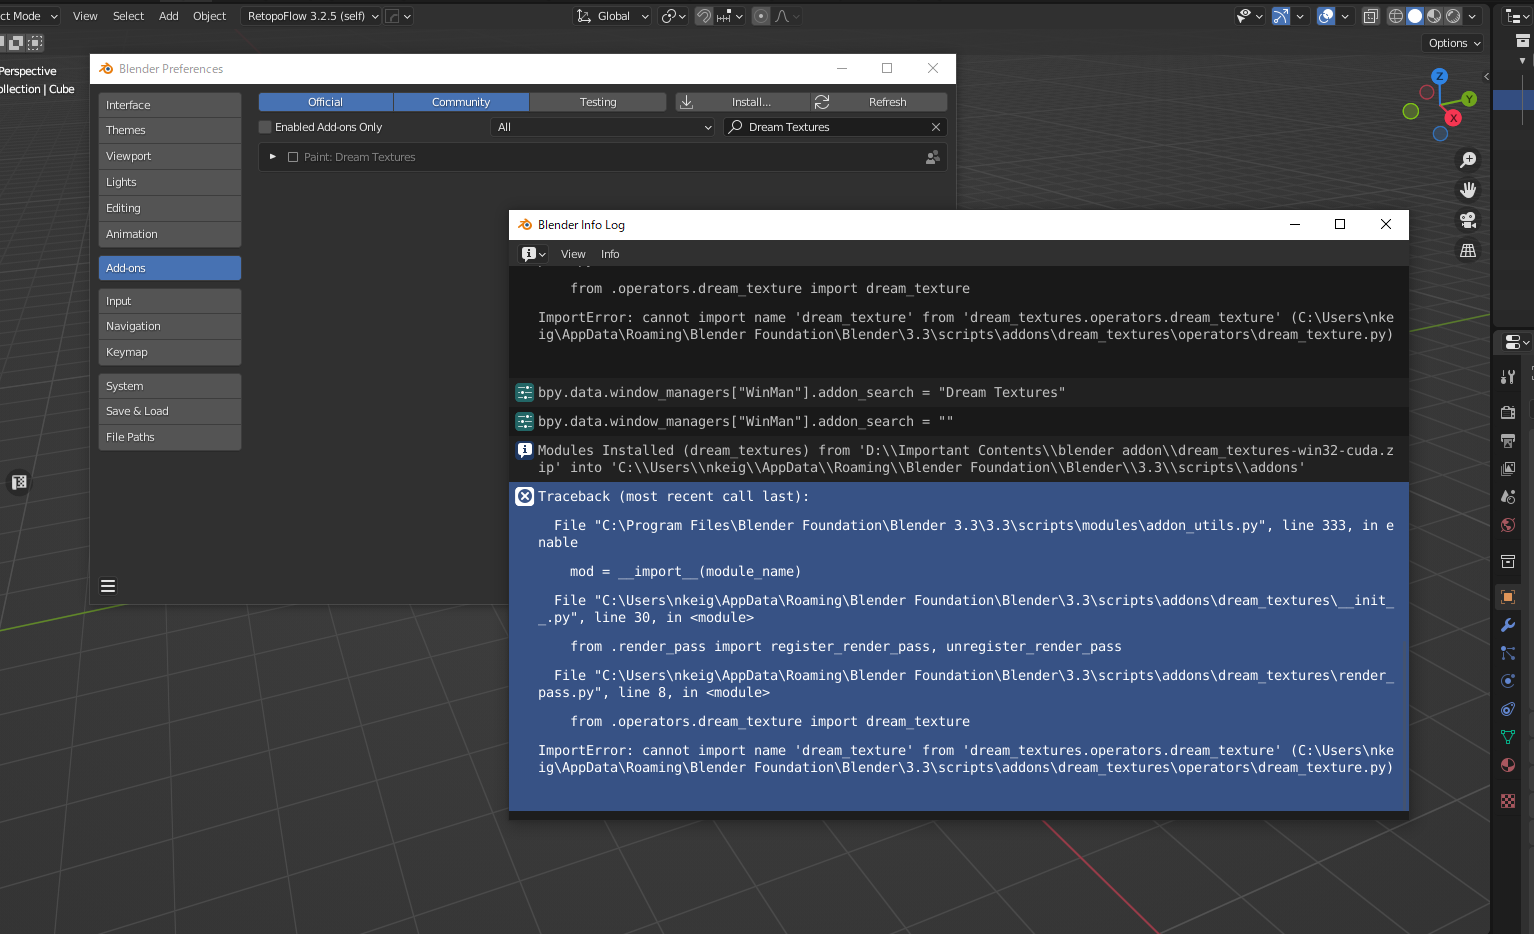
Task: Click the red X axis gizmo ball
Action: 1453,118
